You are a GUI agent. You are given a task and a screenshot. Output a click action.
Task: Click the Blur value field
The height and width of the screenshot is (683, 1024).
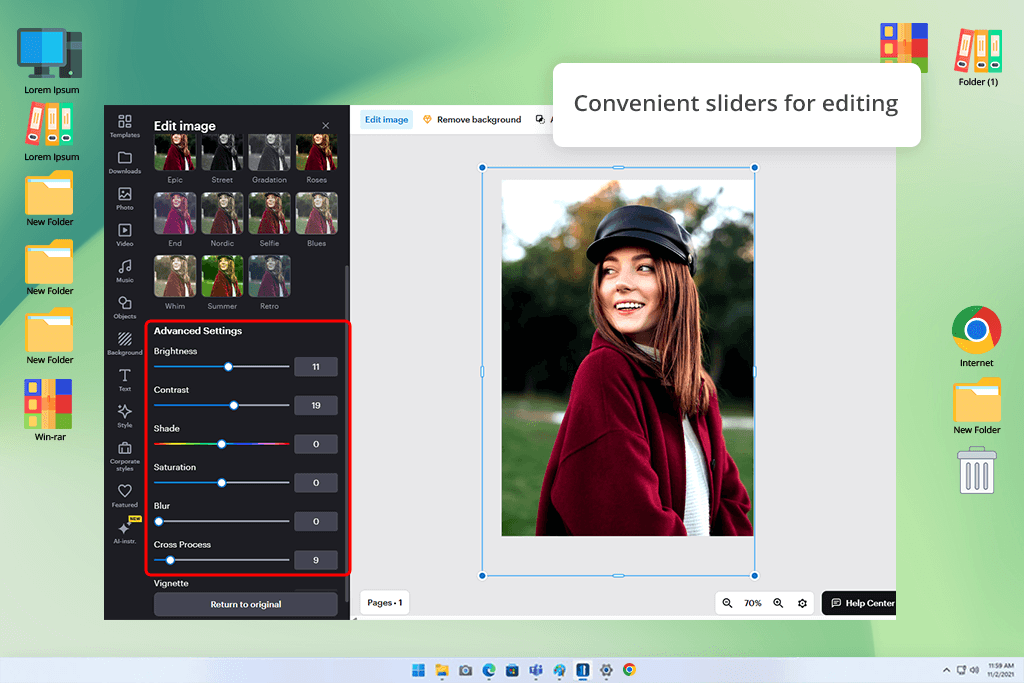[315, 521]
